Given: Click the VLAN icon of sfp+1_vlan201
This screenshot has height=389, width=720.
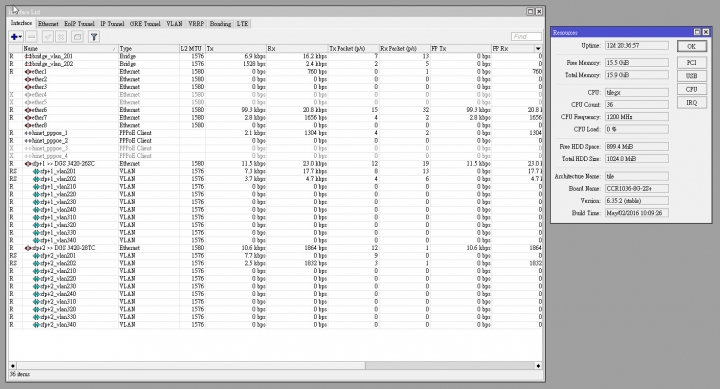Looking at the screenshot, I should tap(36, 171).
